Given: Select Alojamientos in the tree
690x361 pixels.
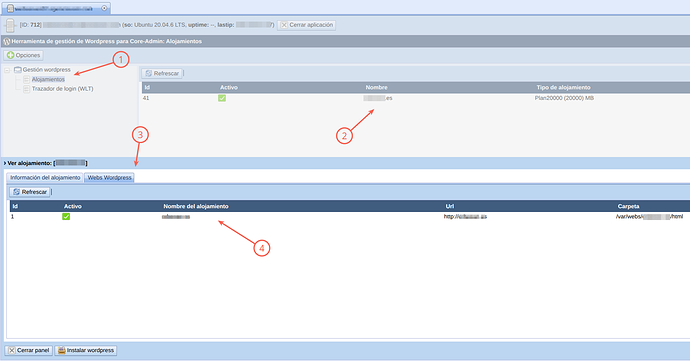Looking at the screenshot, I should (x=48, y=79).
